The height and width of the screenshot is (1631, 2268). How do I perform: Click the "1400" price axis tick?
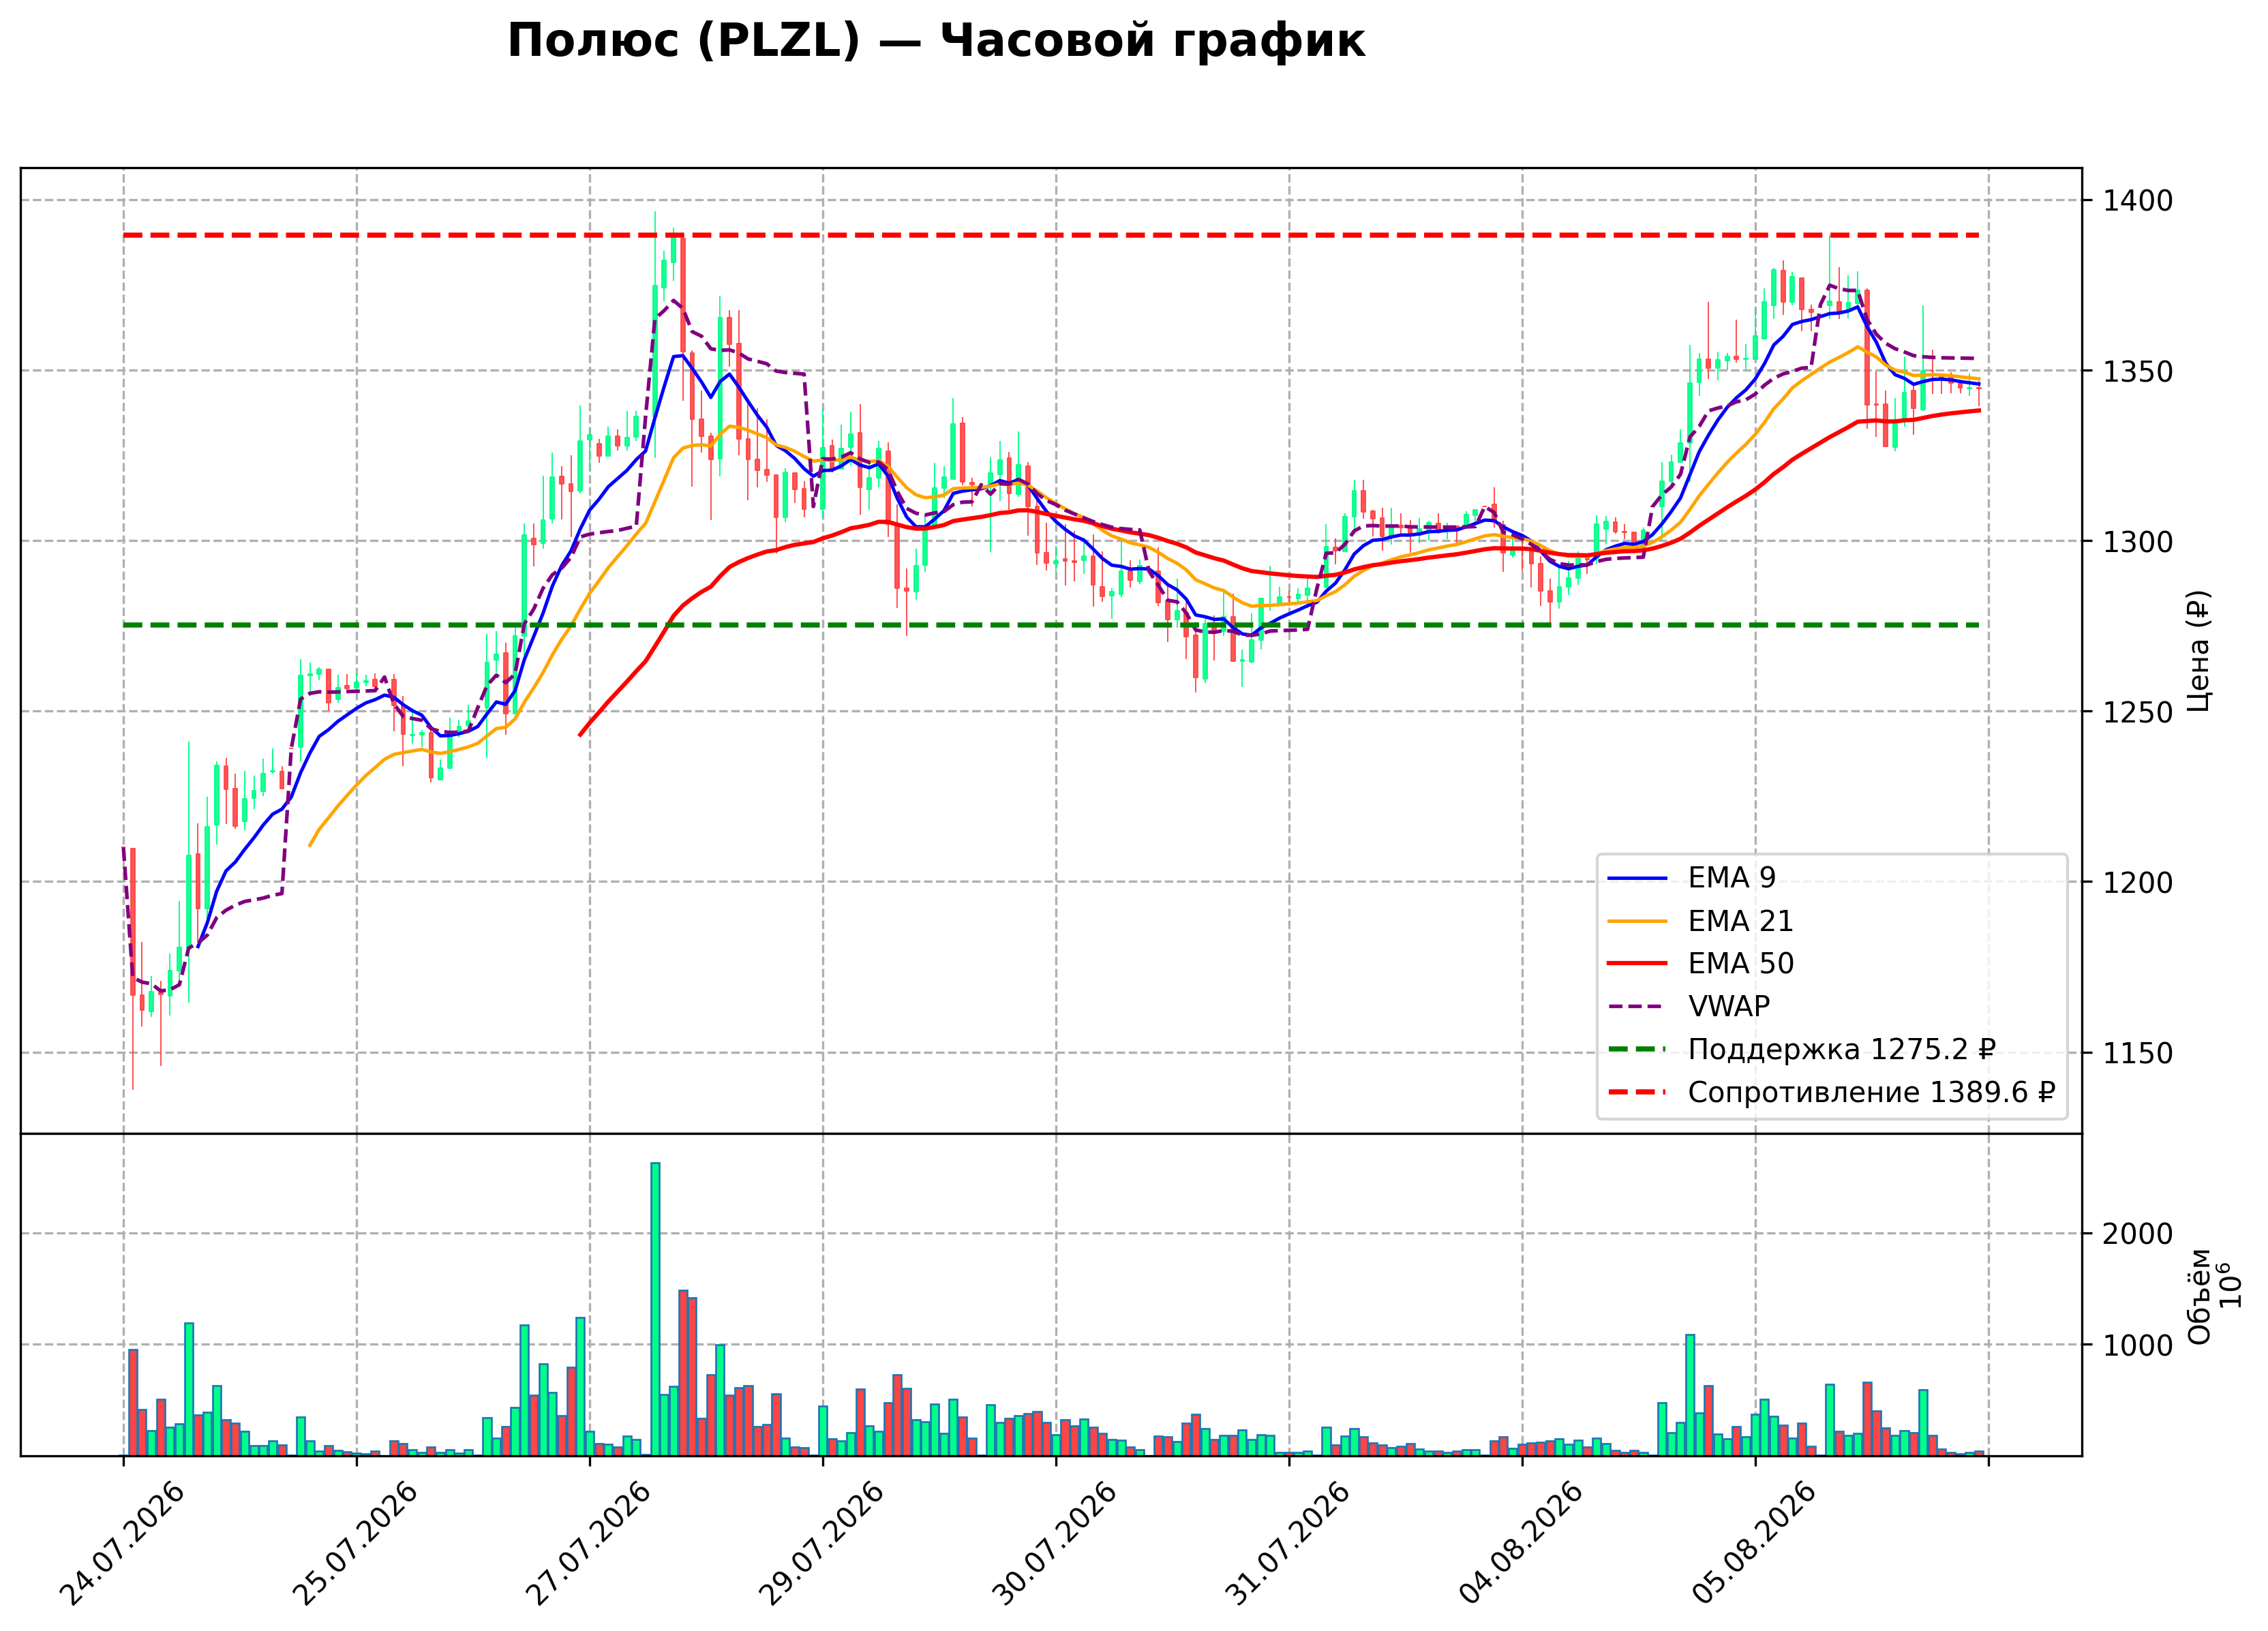[x=2138, y=201]
